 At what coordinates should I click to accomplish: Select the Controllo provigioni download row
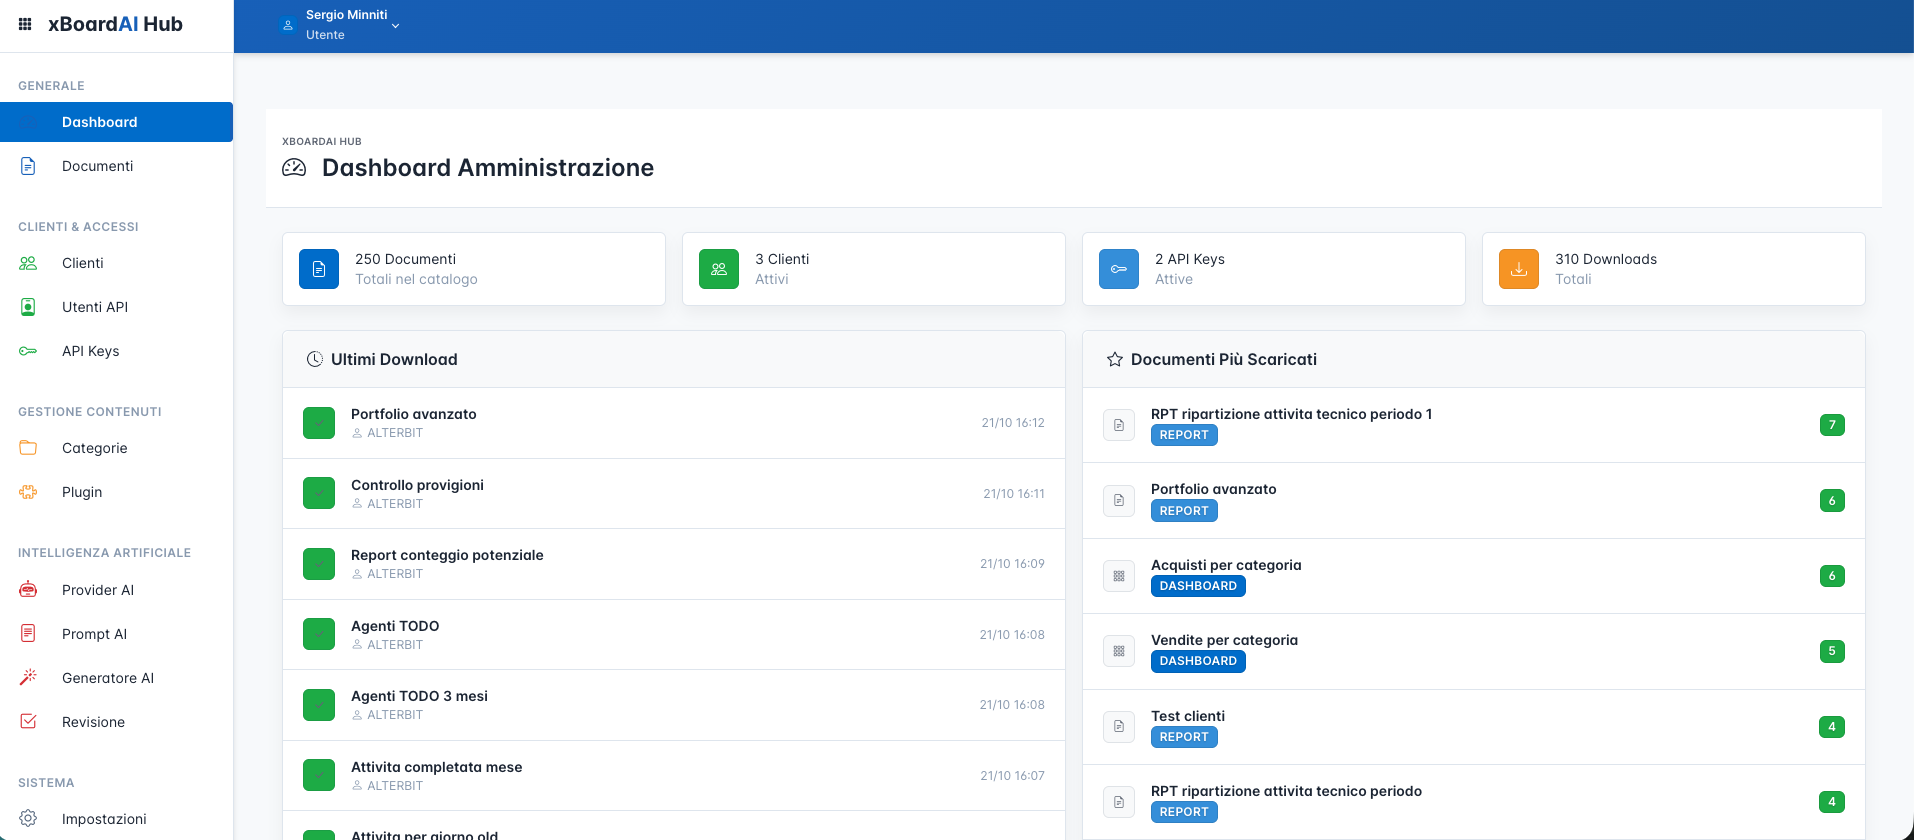pos(674,494)
